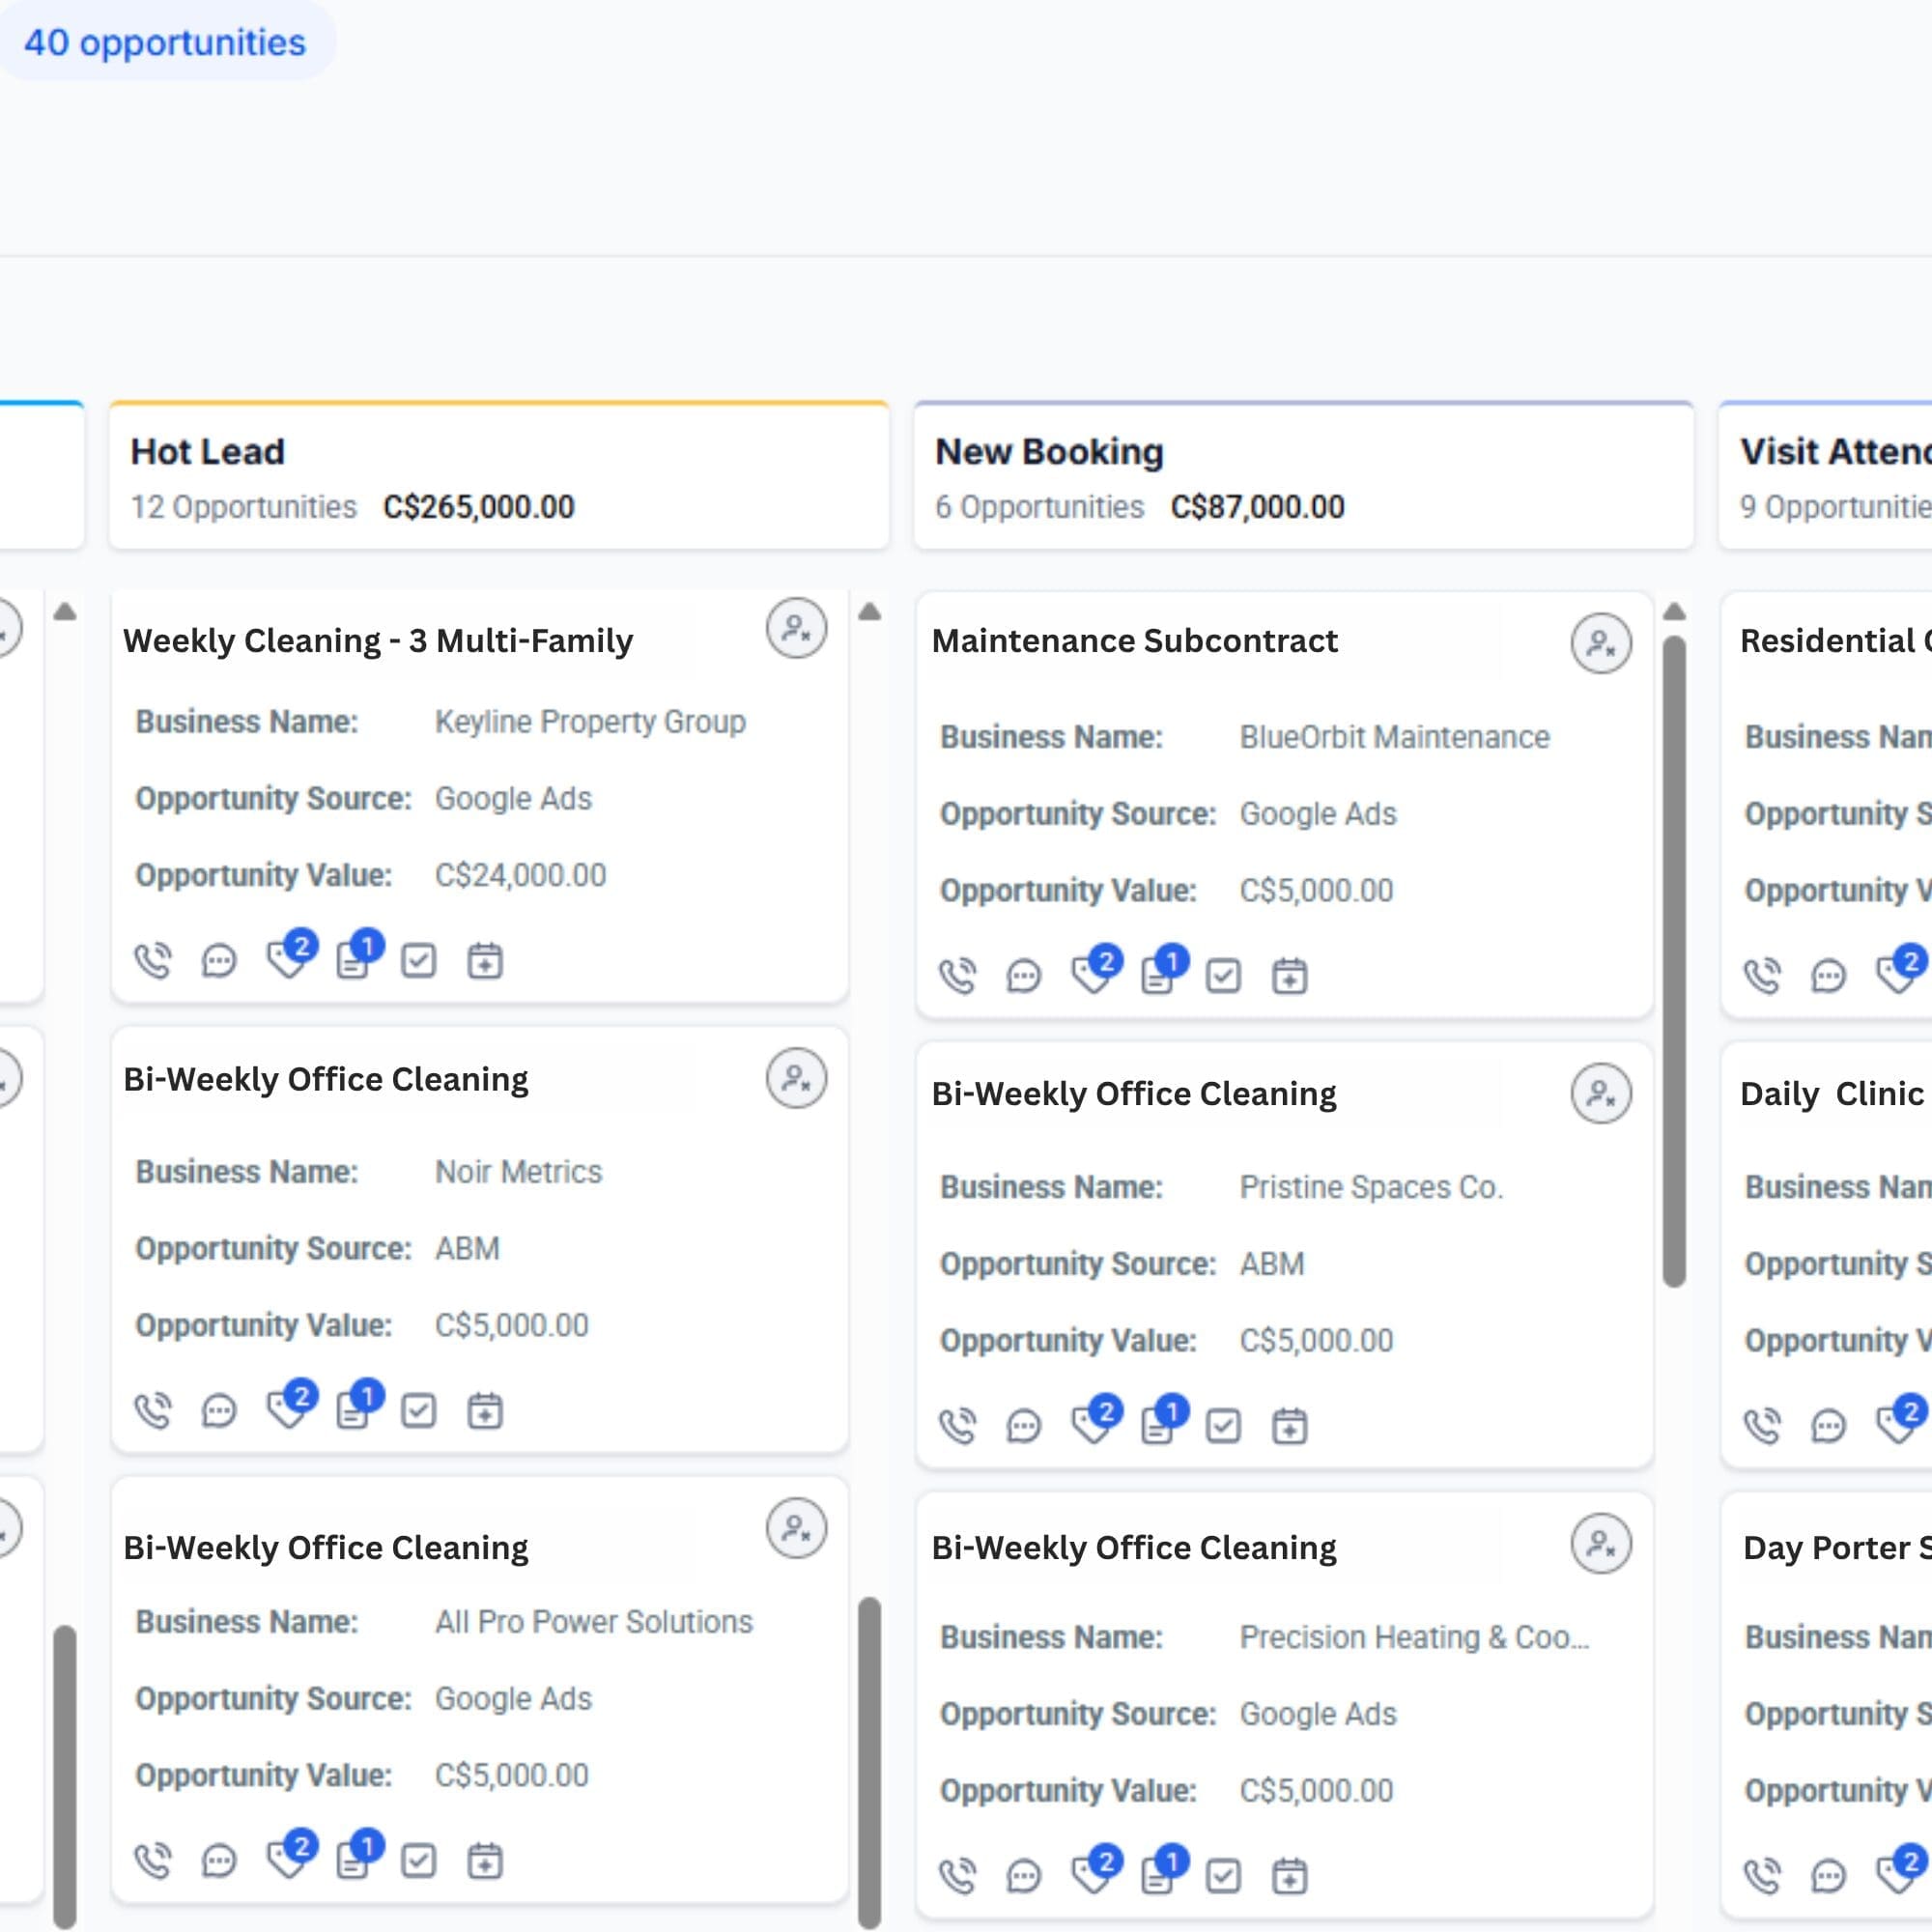Book appointment for All Pro Power Solutions
1932x1932 pixels.
pyautogui.click(x=485, y=1861)
